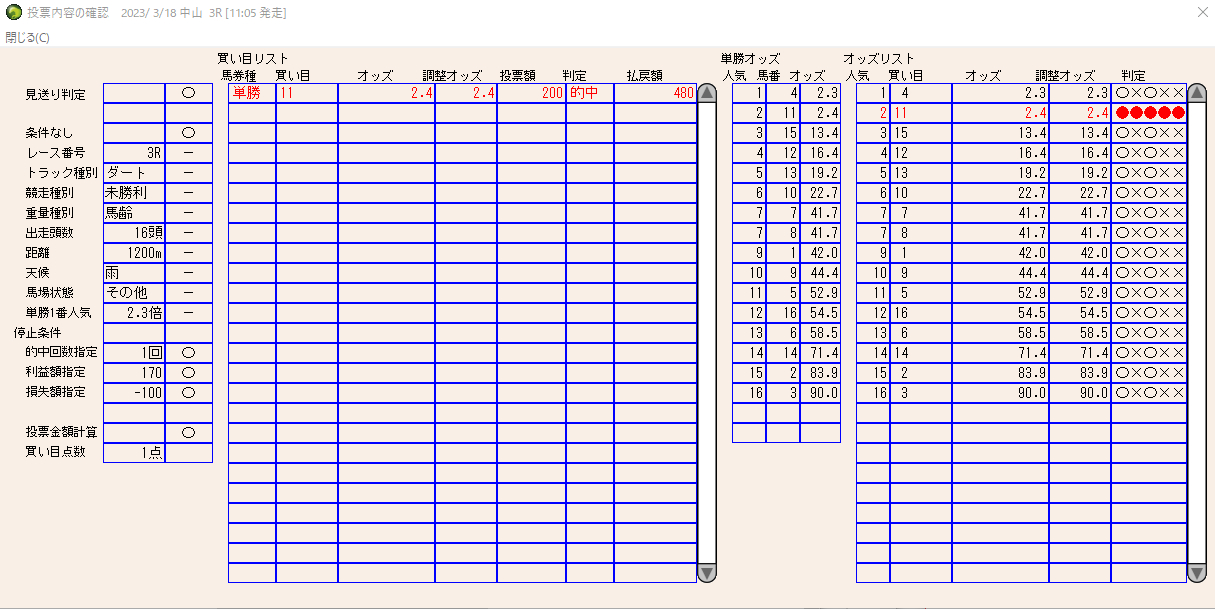Click the title 投票内容の確認 text
This screenshot has width=1215, height=609.
point(69,13)
